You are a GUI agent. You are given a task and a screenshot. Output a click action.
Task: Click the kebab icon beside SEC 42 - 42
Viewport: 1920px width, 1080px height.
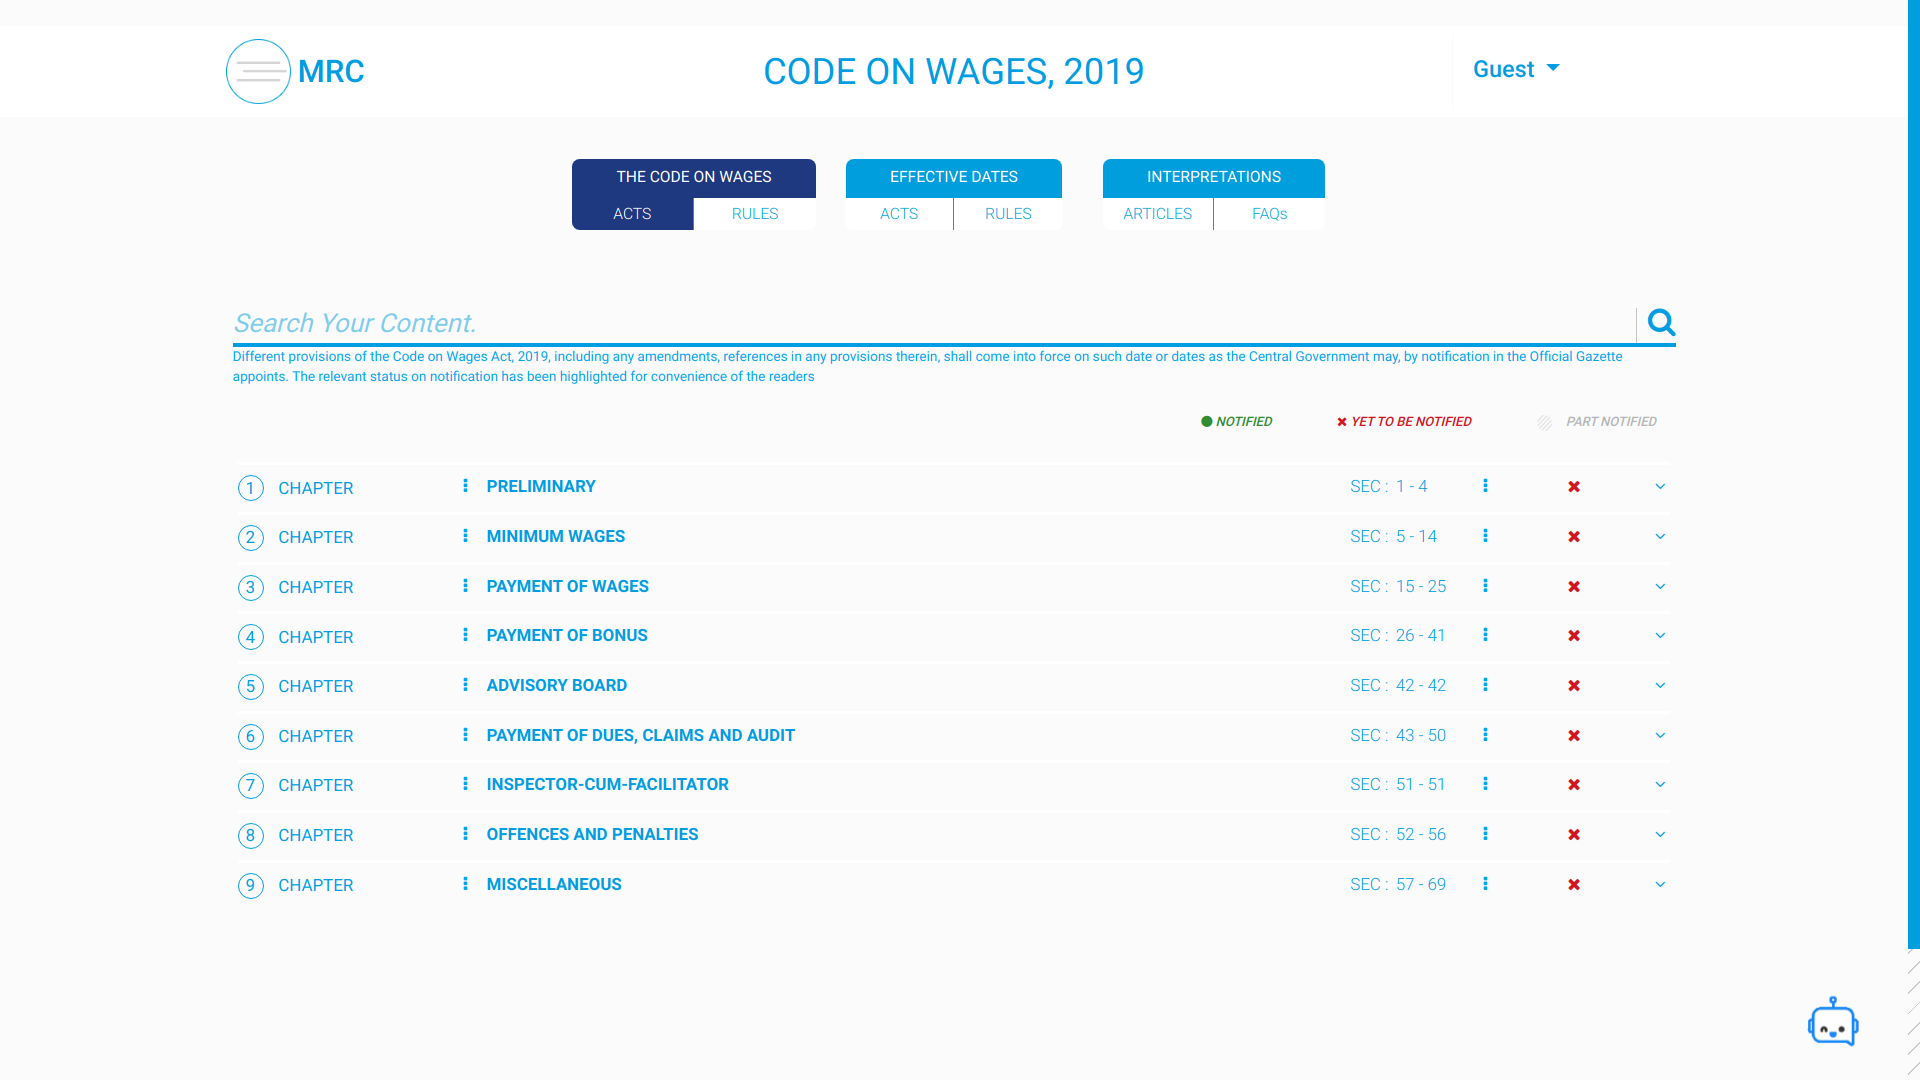[x=1485, y=685]
